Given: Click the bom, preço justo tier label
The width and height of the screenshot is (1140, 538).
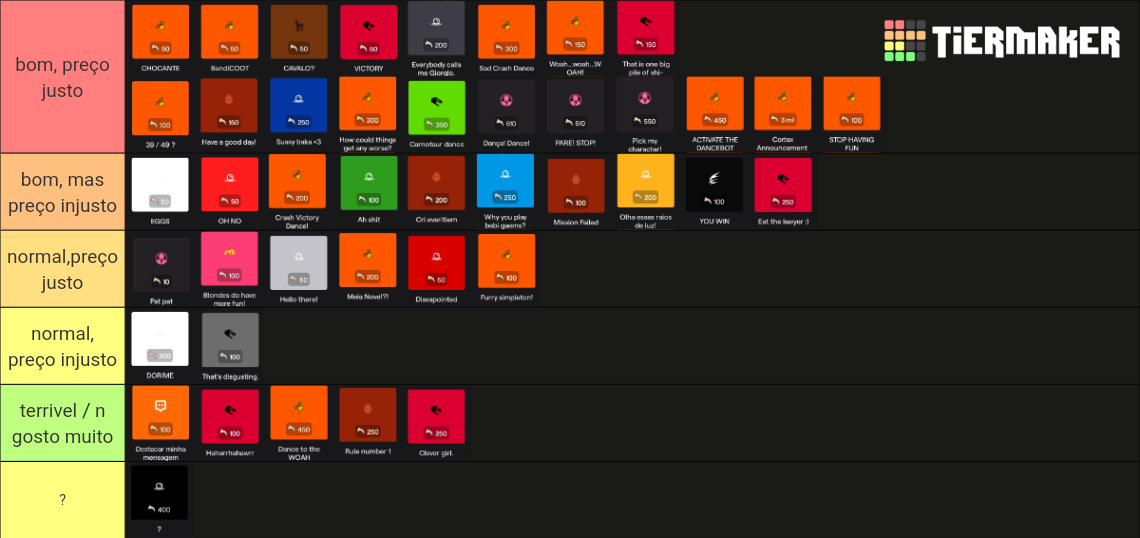Looking at the screenshot, I should [63, 77].
